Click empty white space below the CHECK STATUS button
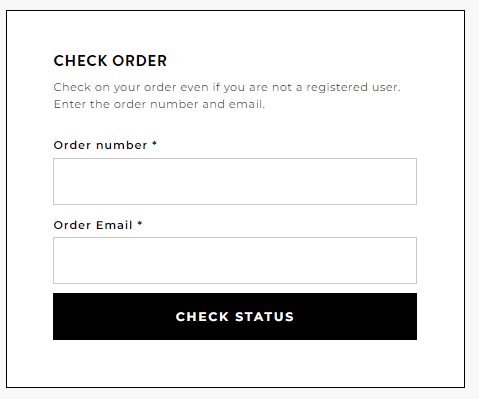Image resolution: width=479 pixels, height=399 pixels. [x=235, y=363]
